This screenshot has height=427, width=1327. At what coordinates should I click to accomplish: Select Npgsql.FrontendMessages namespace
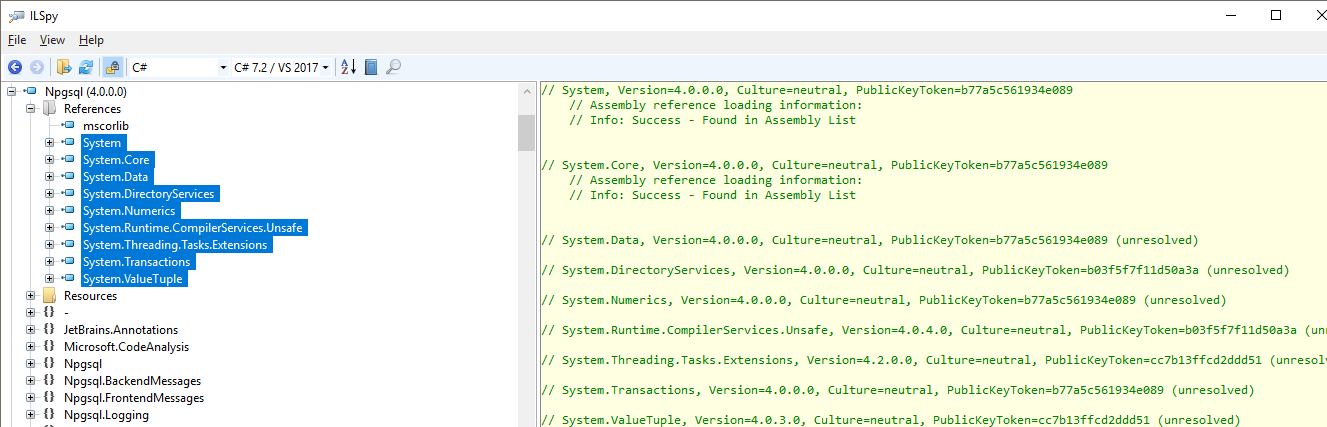click(134, 398)
